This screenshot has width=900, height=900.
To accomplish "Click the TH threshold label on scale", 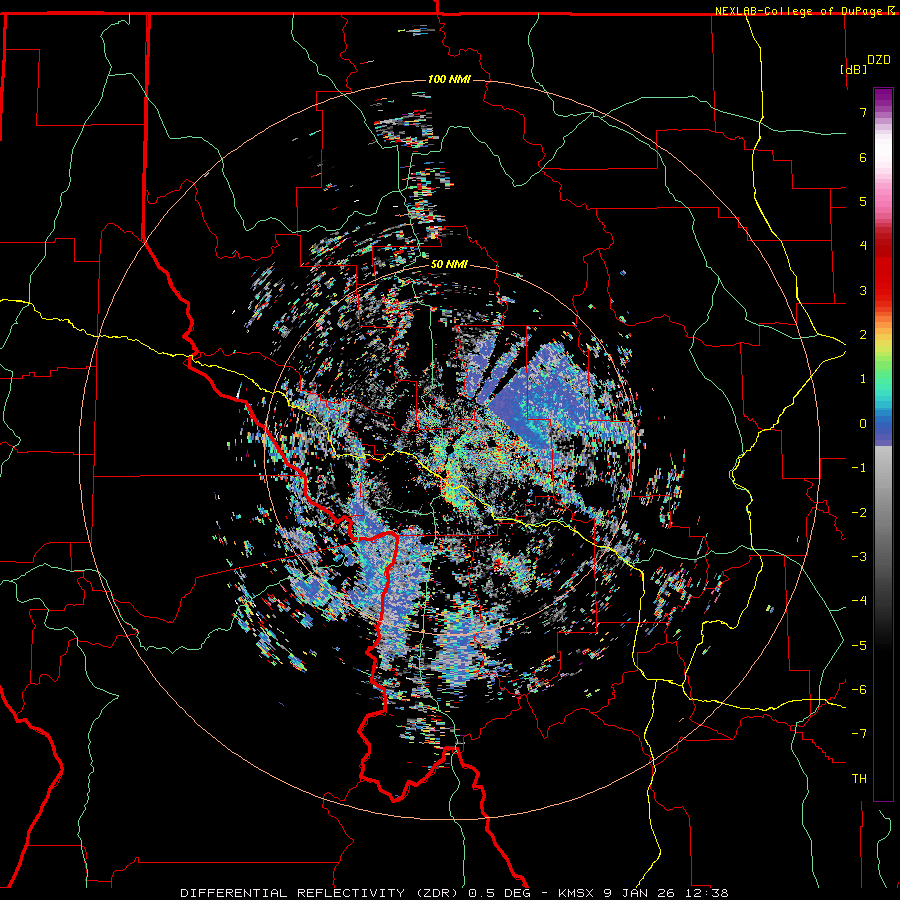I will click(859, 779).
